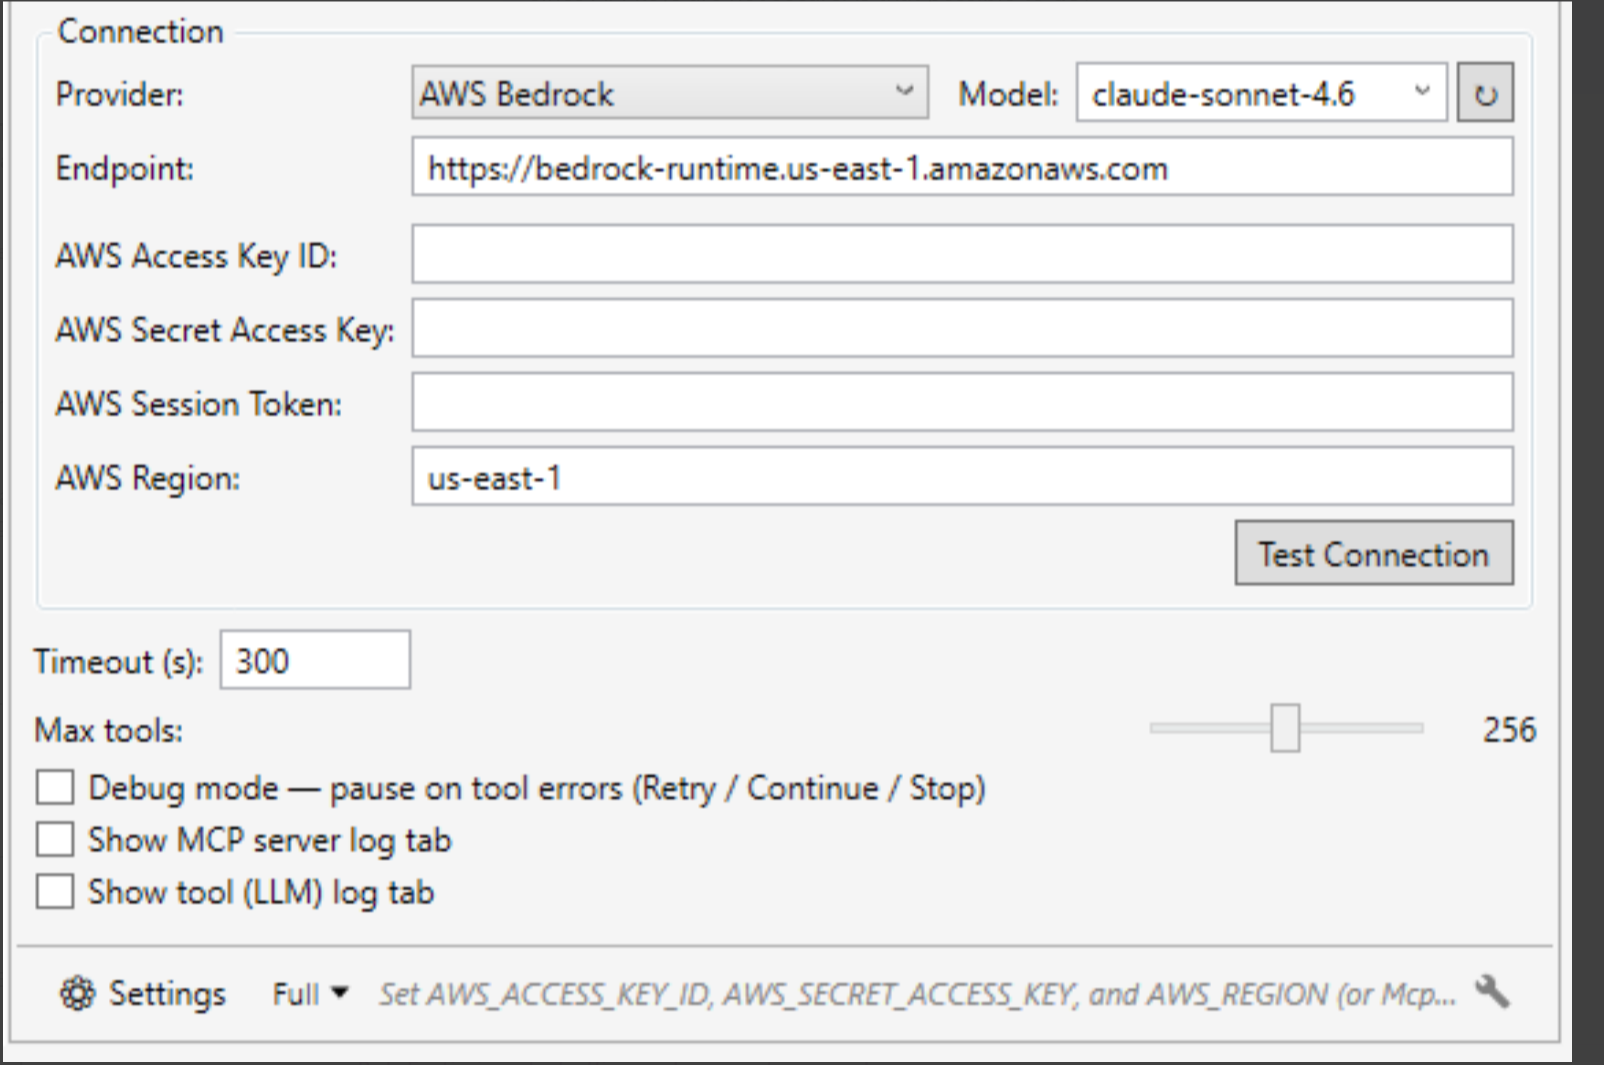Select the AWS Session Token input box
The height and width of the screenshot is (1065, 1604).
(x=962, y=402)
